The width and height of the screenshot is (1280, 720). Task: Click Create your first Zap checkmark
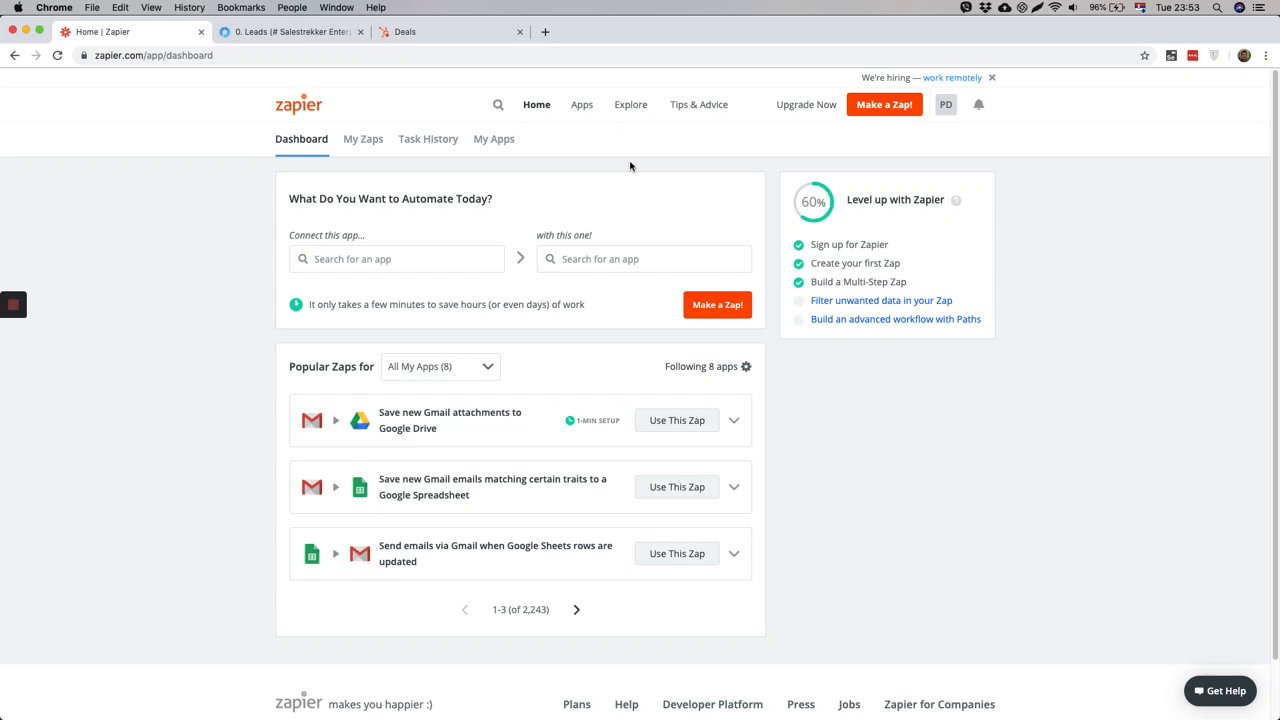click(x=798, y=264)
